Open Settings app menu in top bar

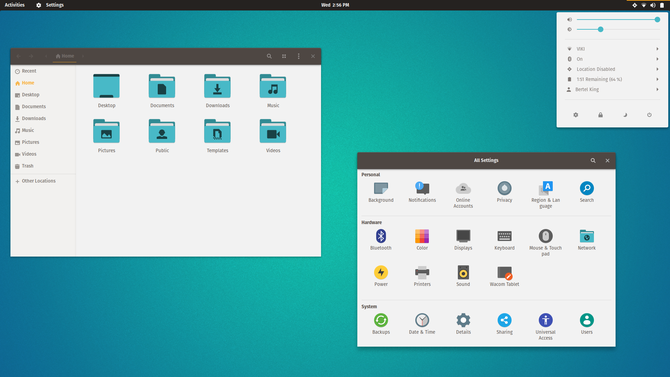(50, 5)
